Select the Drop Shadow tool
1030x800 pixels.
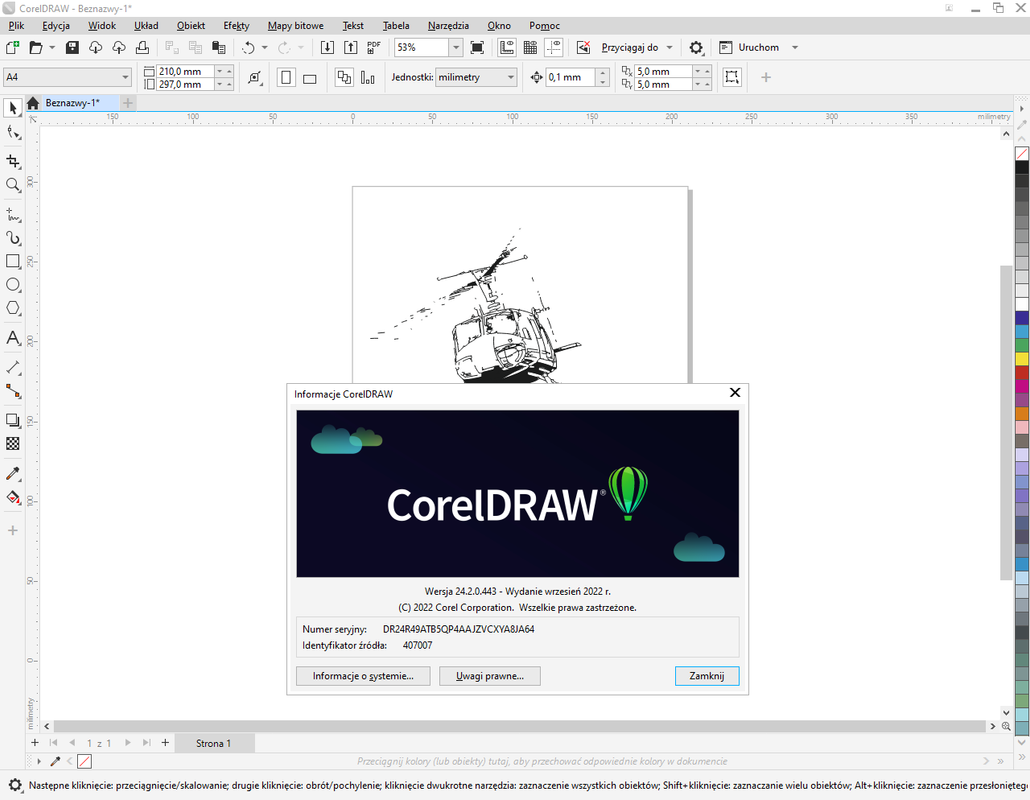click(x=12, y=420)
